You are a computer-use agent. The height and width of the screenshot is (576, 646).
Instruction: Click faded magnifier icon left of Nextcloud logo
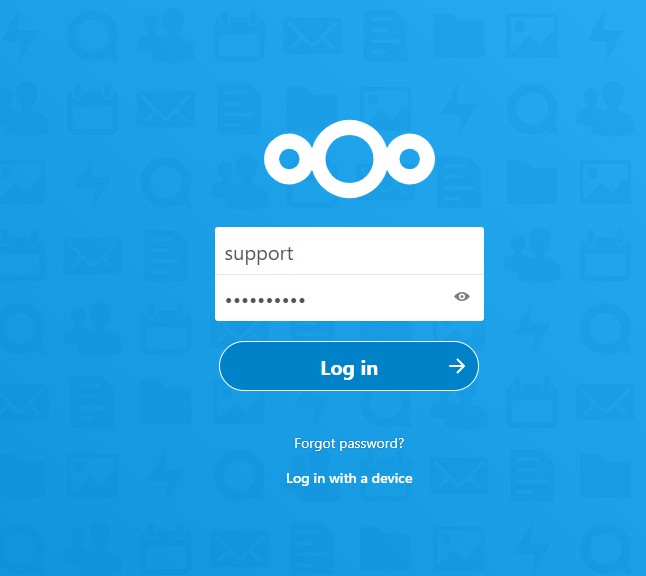(166, 182)
